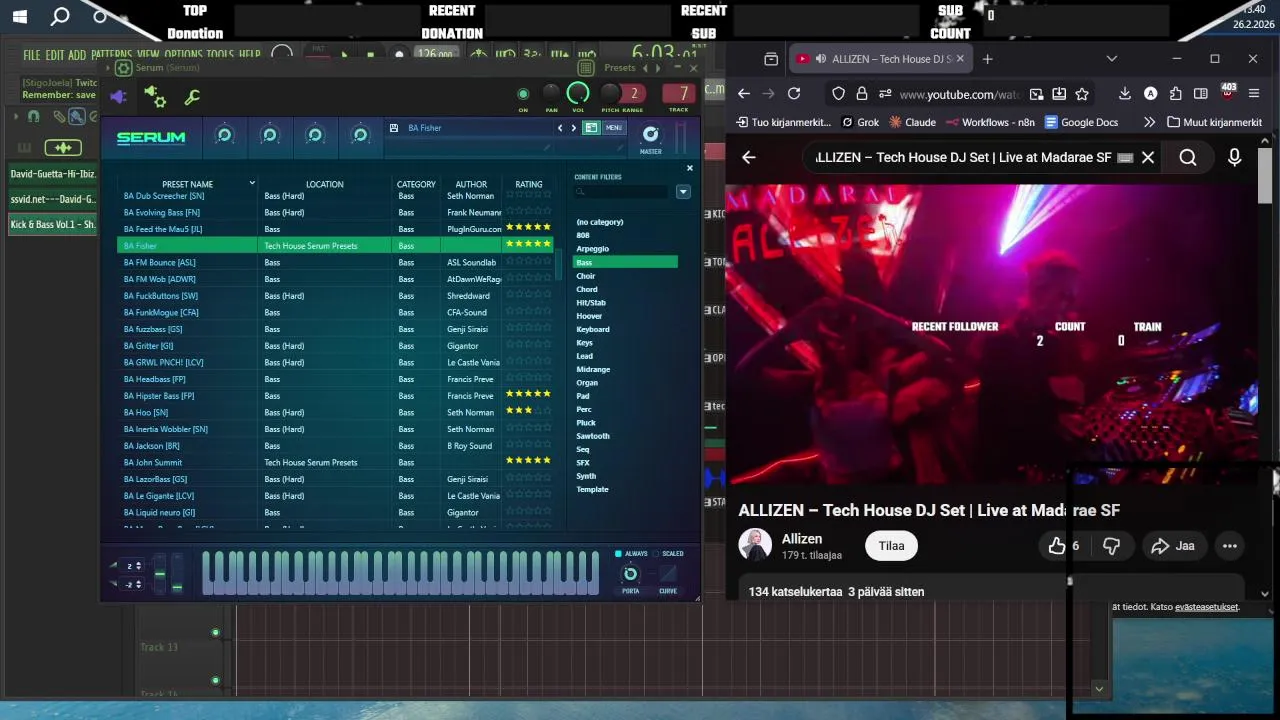Image resolution: width=1280 pixels, height=720 pixels.
Task: Sort presets by LOCATION column
Action: pos(324,184)
